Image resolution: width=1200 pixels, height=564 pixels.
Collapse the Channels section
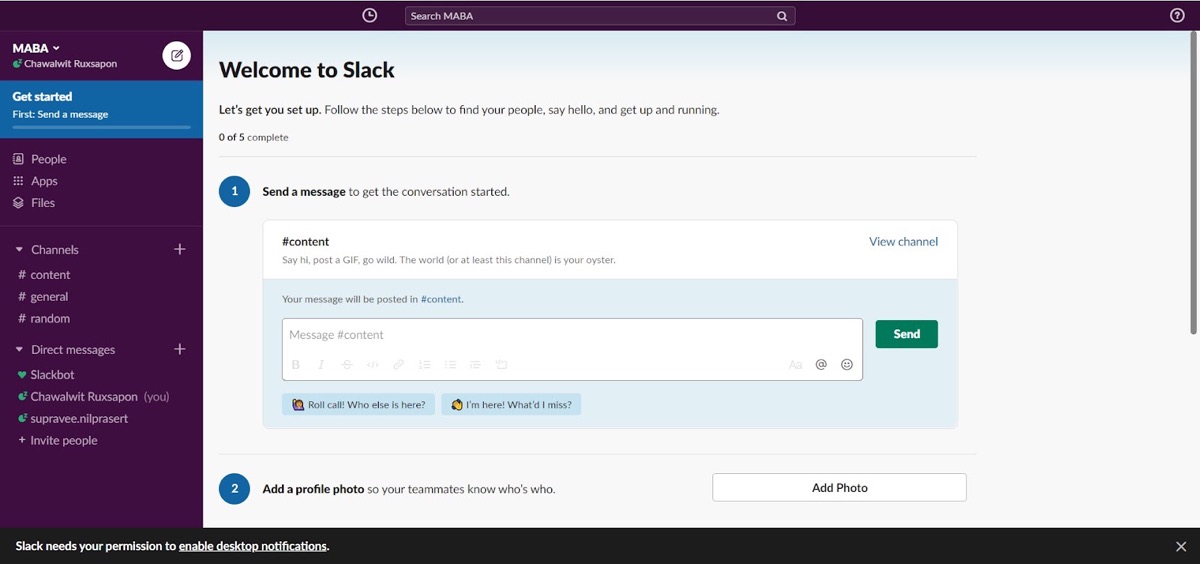point(19,250)
